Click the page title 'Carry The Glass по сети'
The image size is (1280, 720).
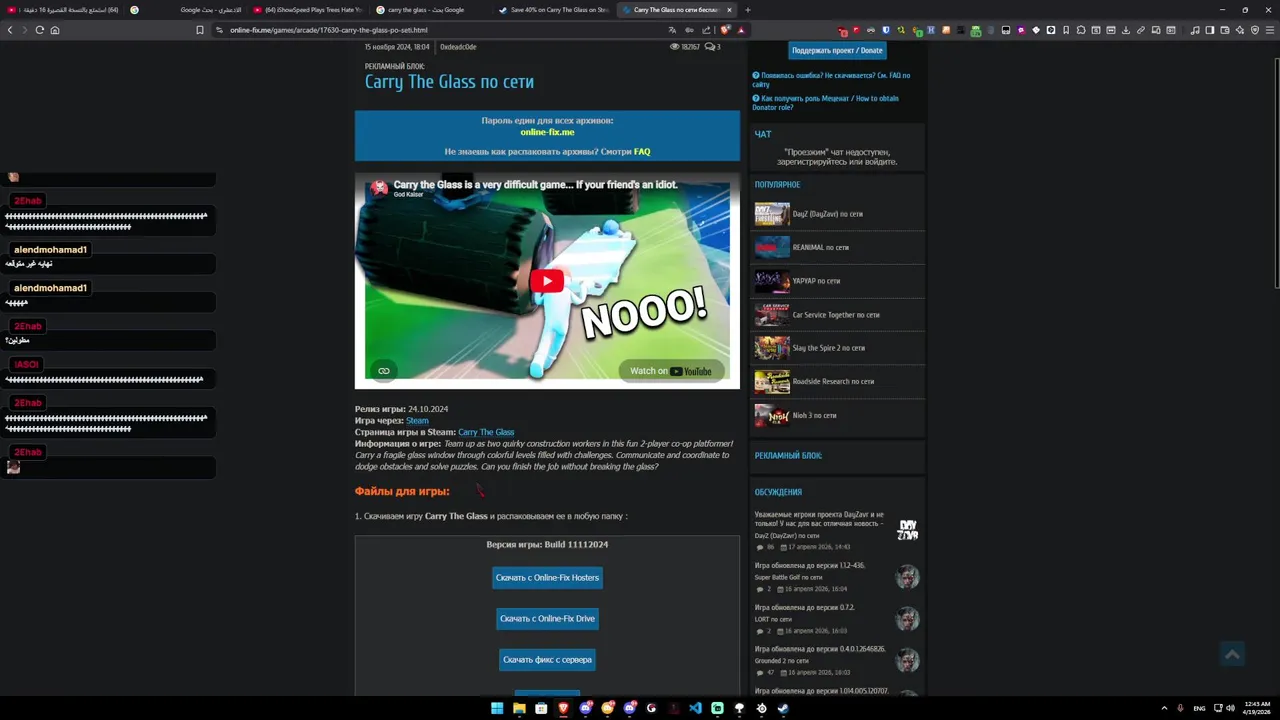(x=449, y=82)
